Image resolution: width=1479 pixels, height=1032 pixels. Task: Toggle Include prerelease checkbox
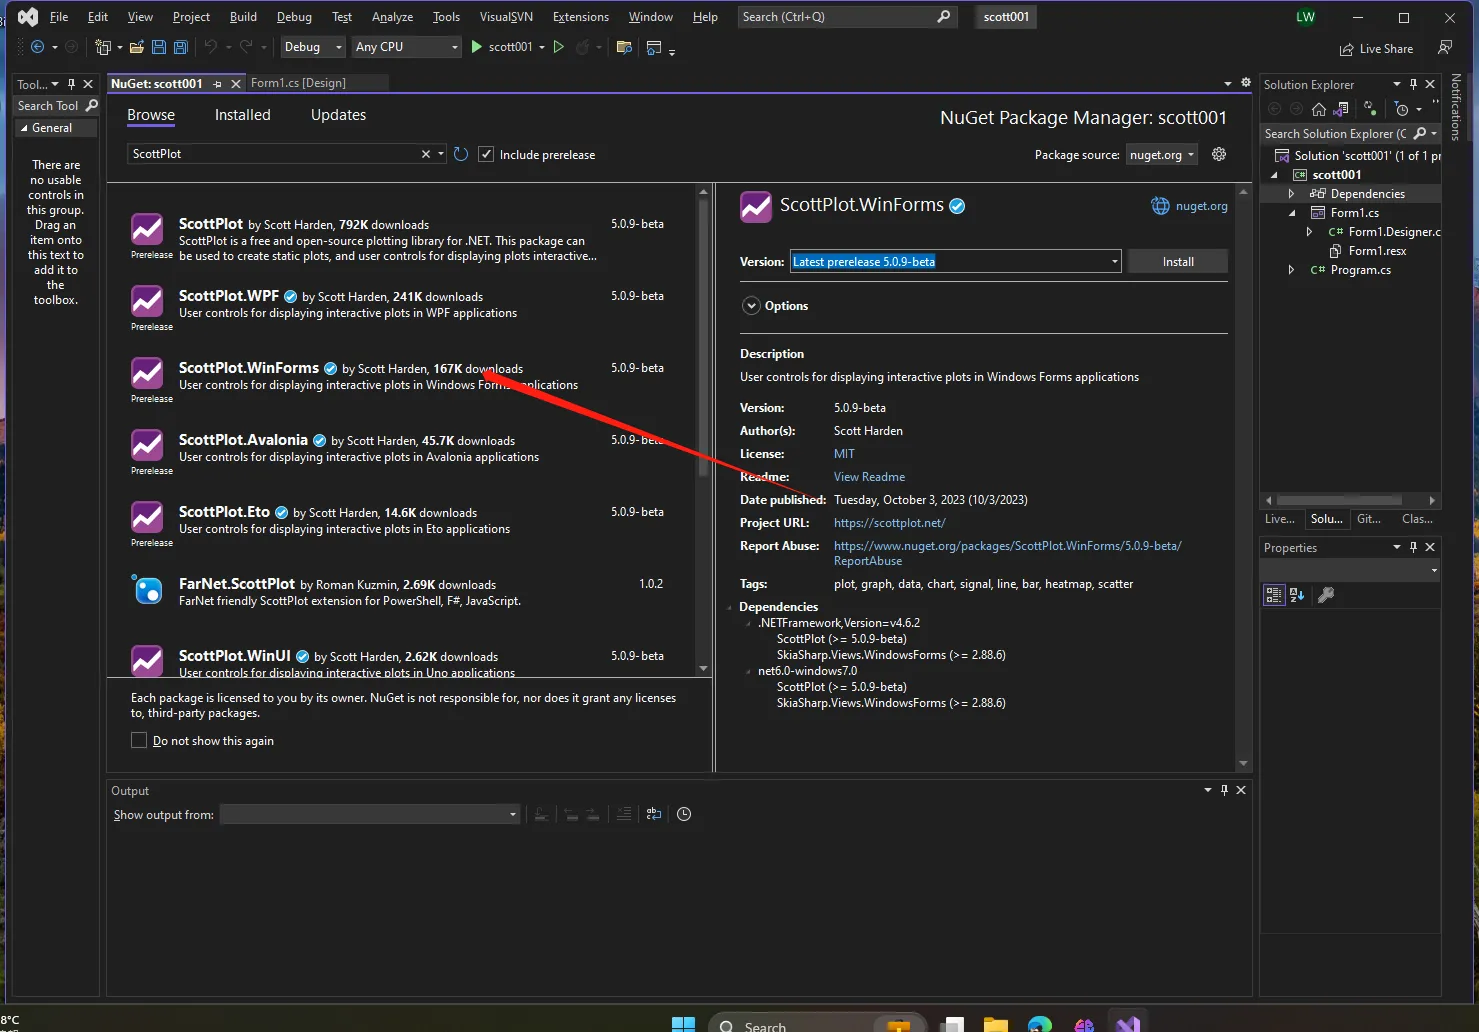(486, 154)
